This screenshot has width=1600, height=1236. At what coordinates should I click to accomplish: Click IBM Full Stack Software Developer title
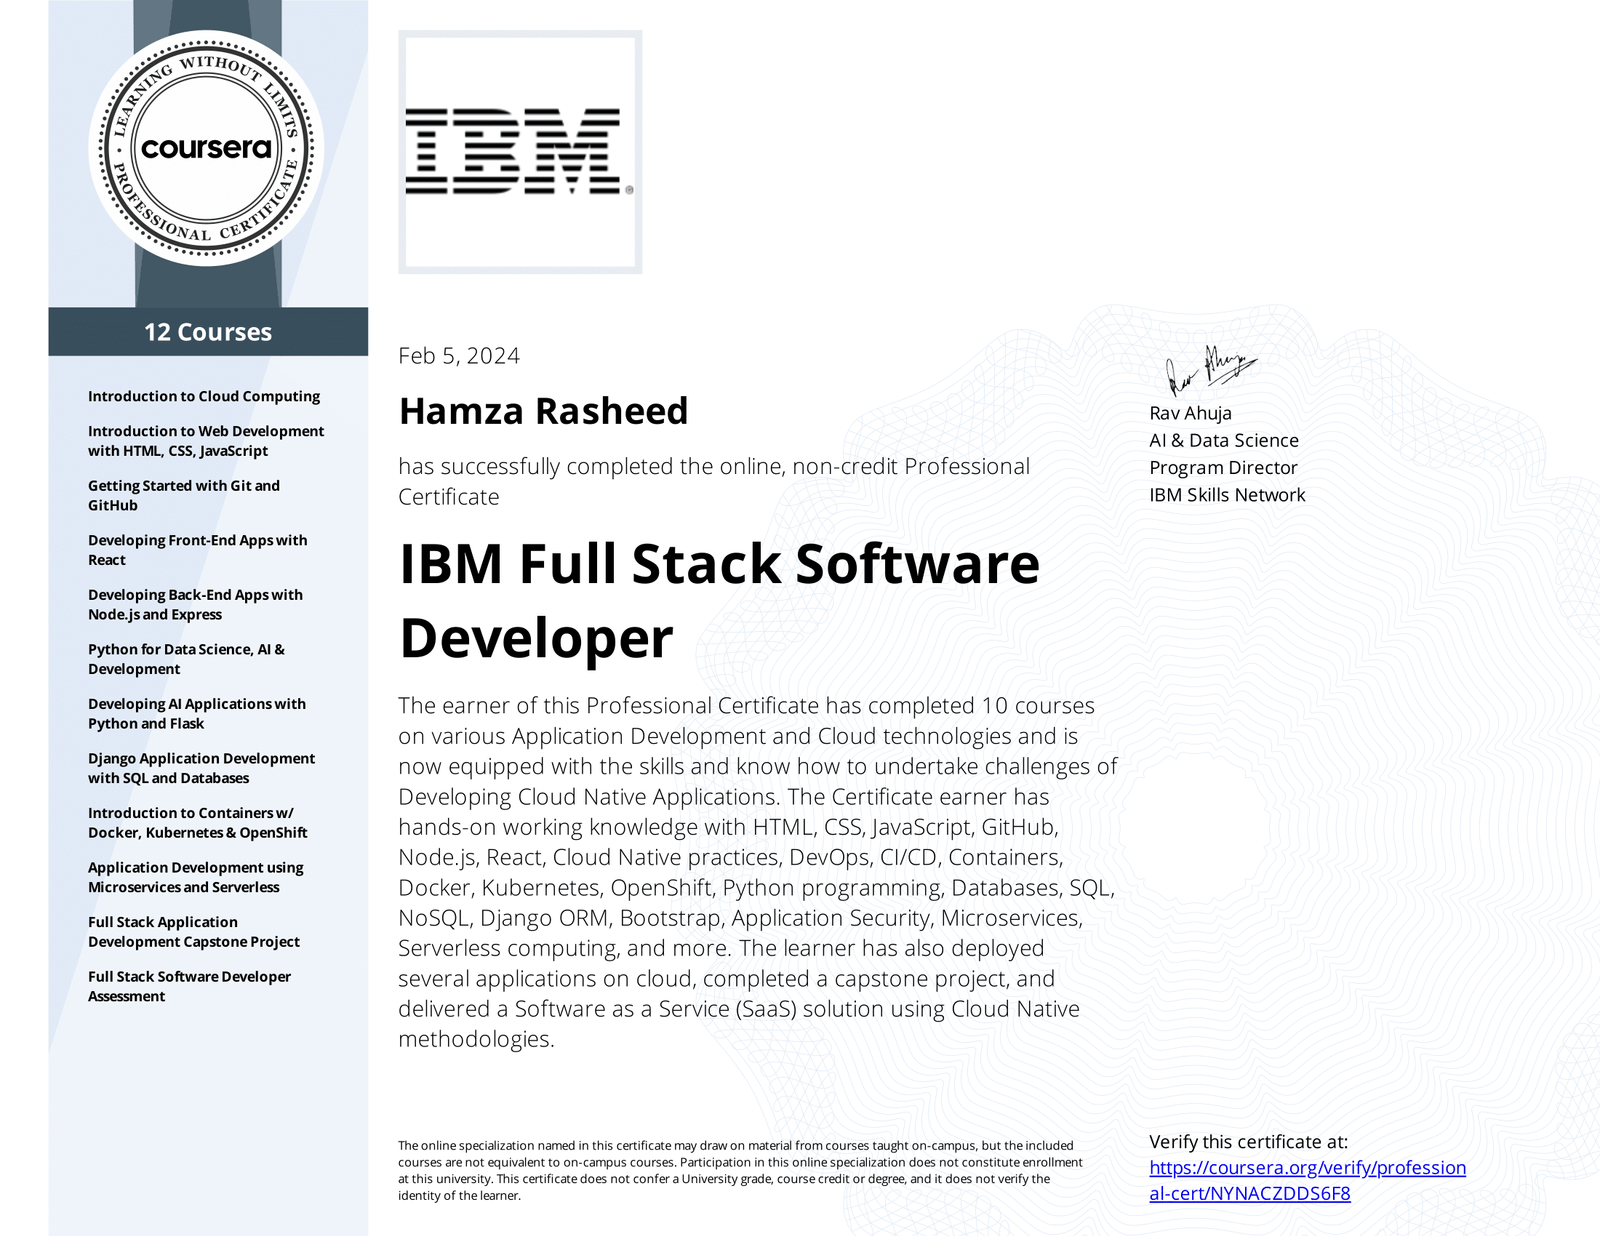click(x=719, y=563)
